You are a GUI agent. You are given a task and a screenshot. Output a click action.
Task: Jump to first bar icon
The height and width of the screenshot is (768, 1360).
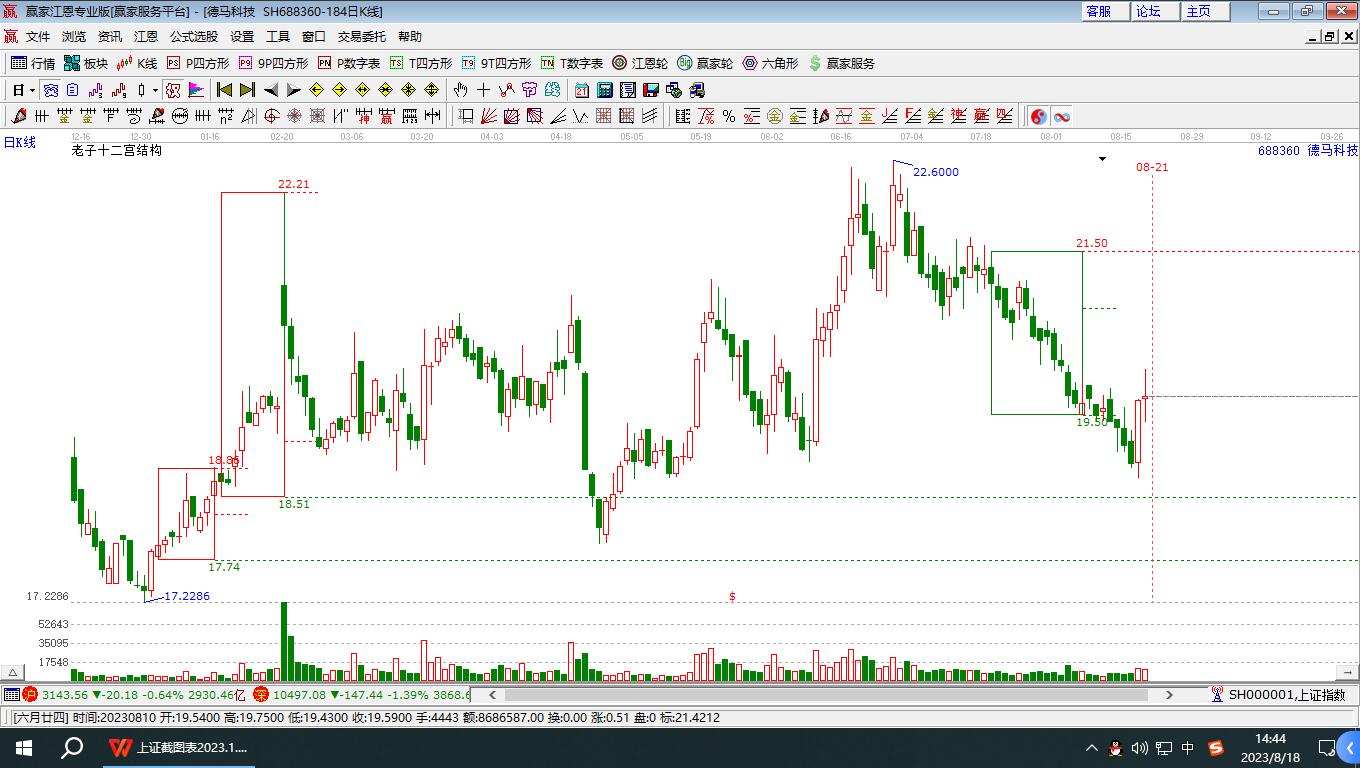(x=224, y=90)
